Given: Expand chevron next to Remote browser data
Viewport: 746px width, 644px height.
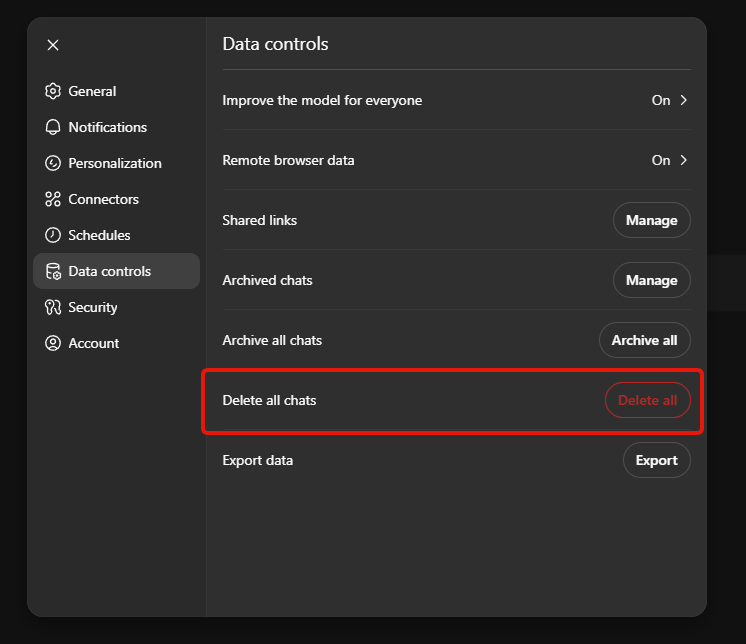Looking at the screenshot, I should 684,160.
